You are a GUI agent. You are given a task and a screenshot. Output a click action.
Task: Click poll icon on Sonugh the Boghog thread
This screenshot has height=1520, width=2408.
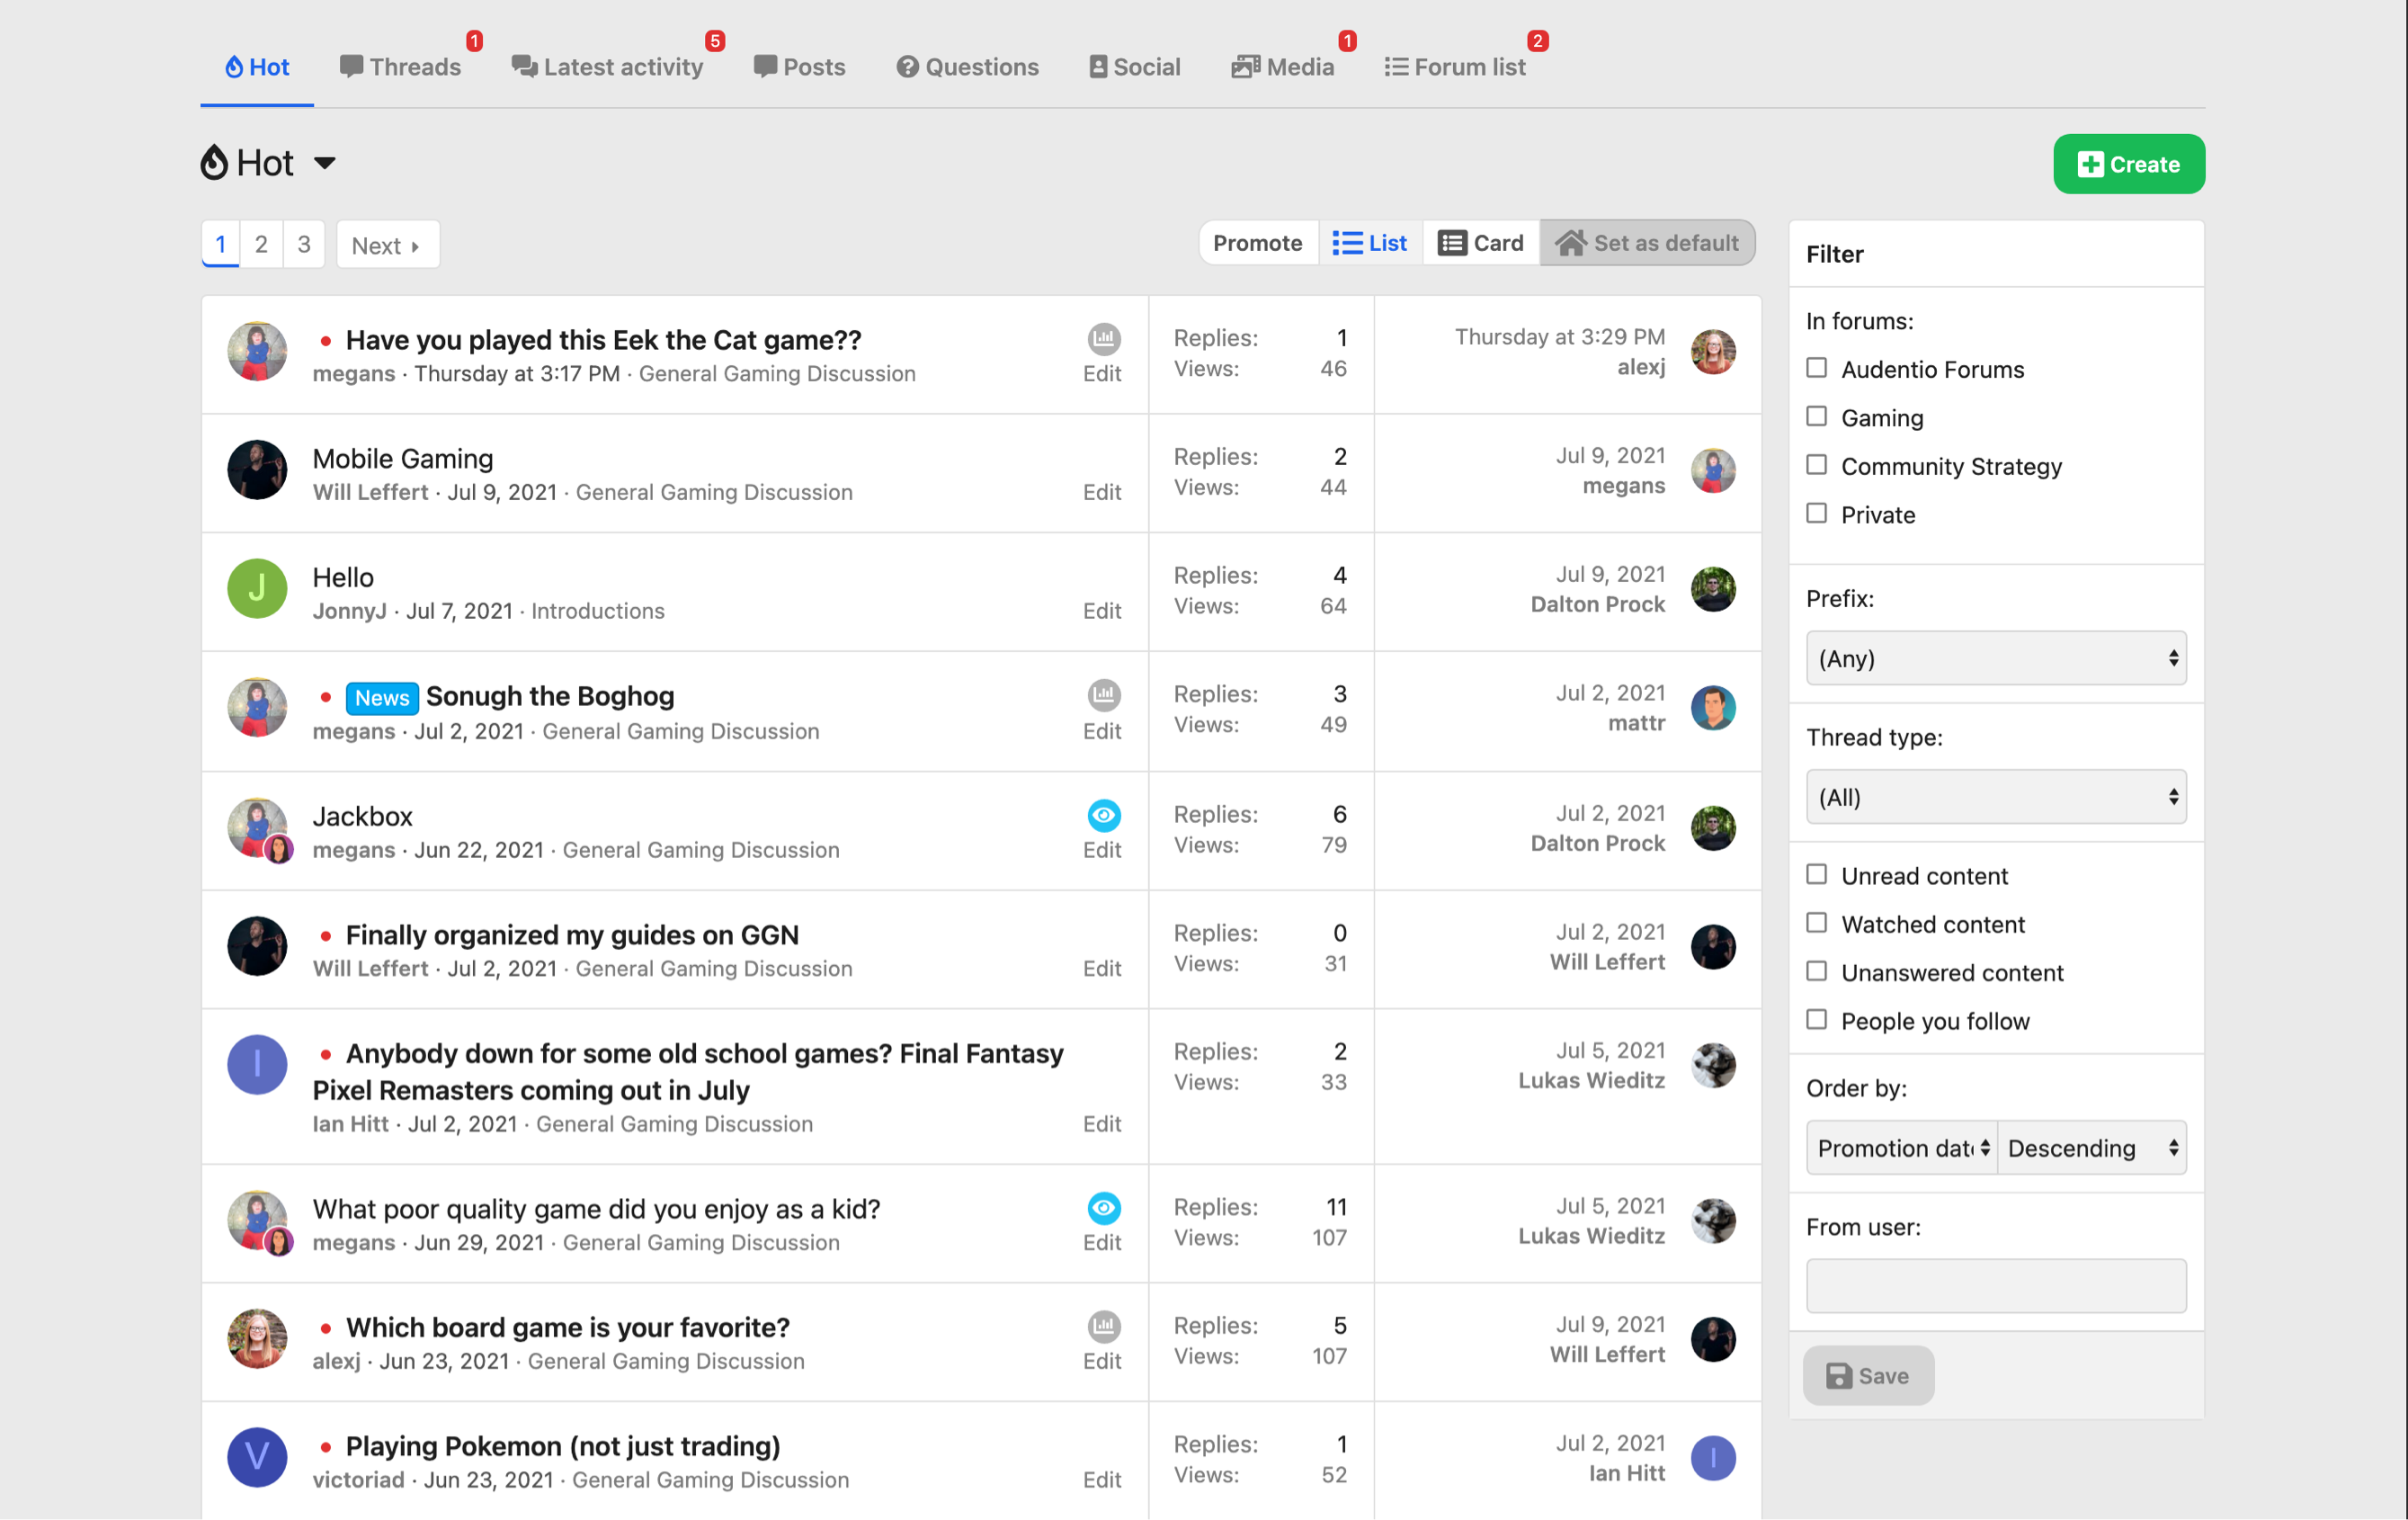1103,694
